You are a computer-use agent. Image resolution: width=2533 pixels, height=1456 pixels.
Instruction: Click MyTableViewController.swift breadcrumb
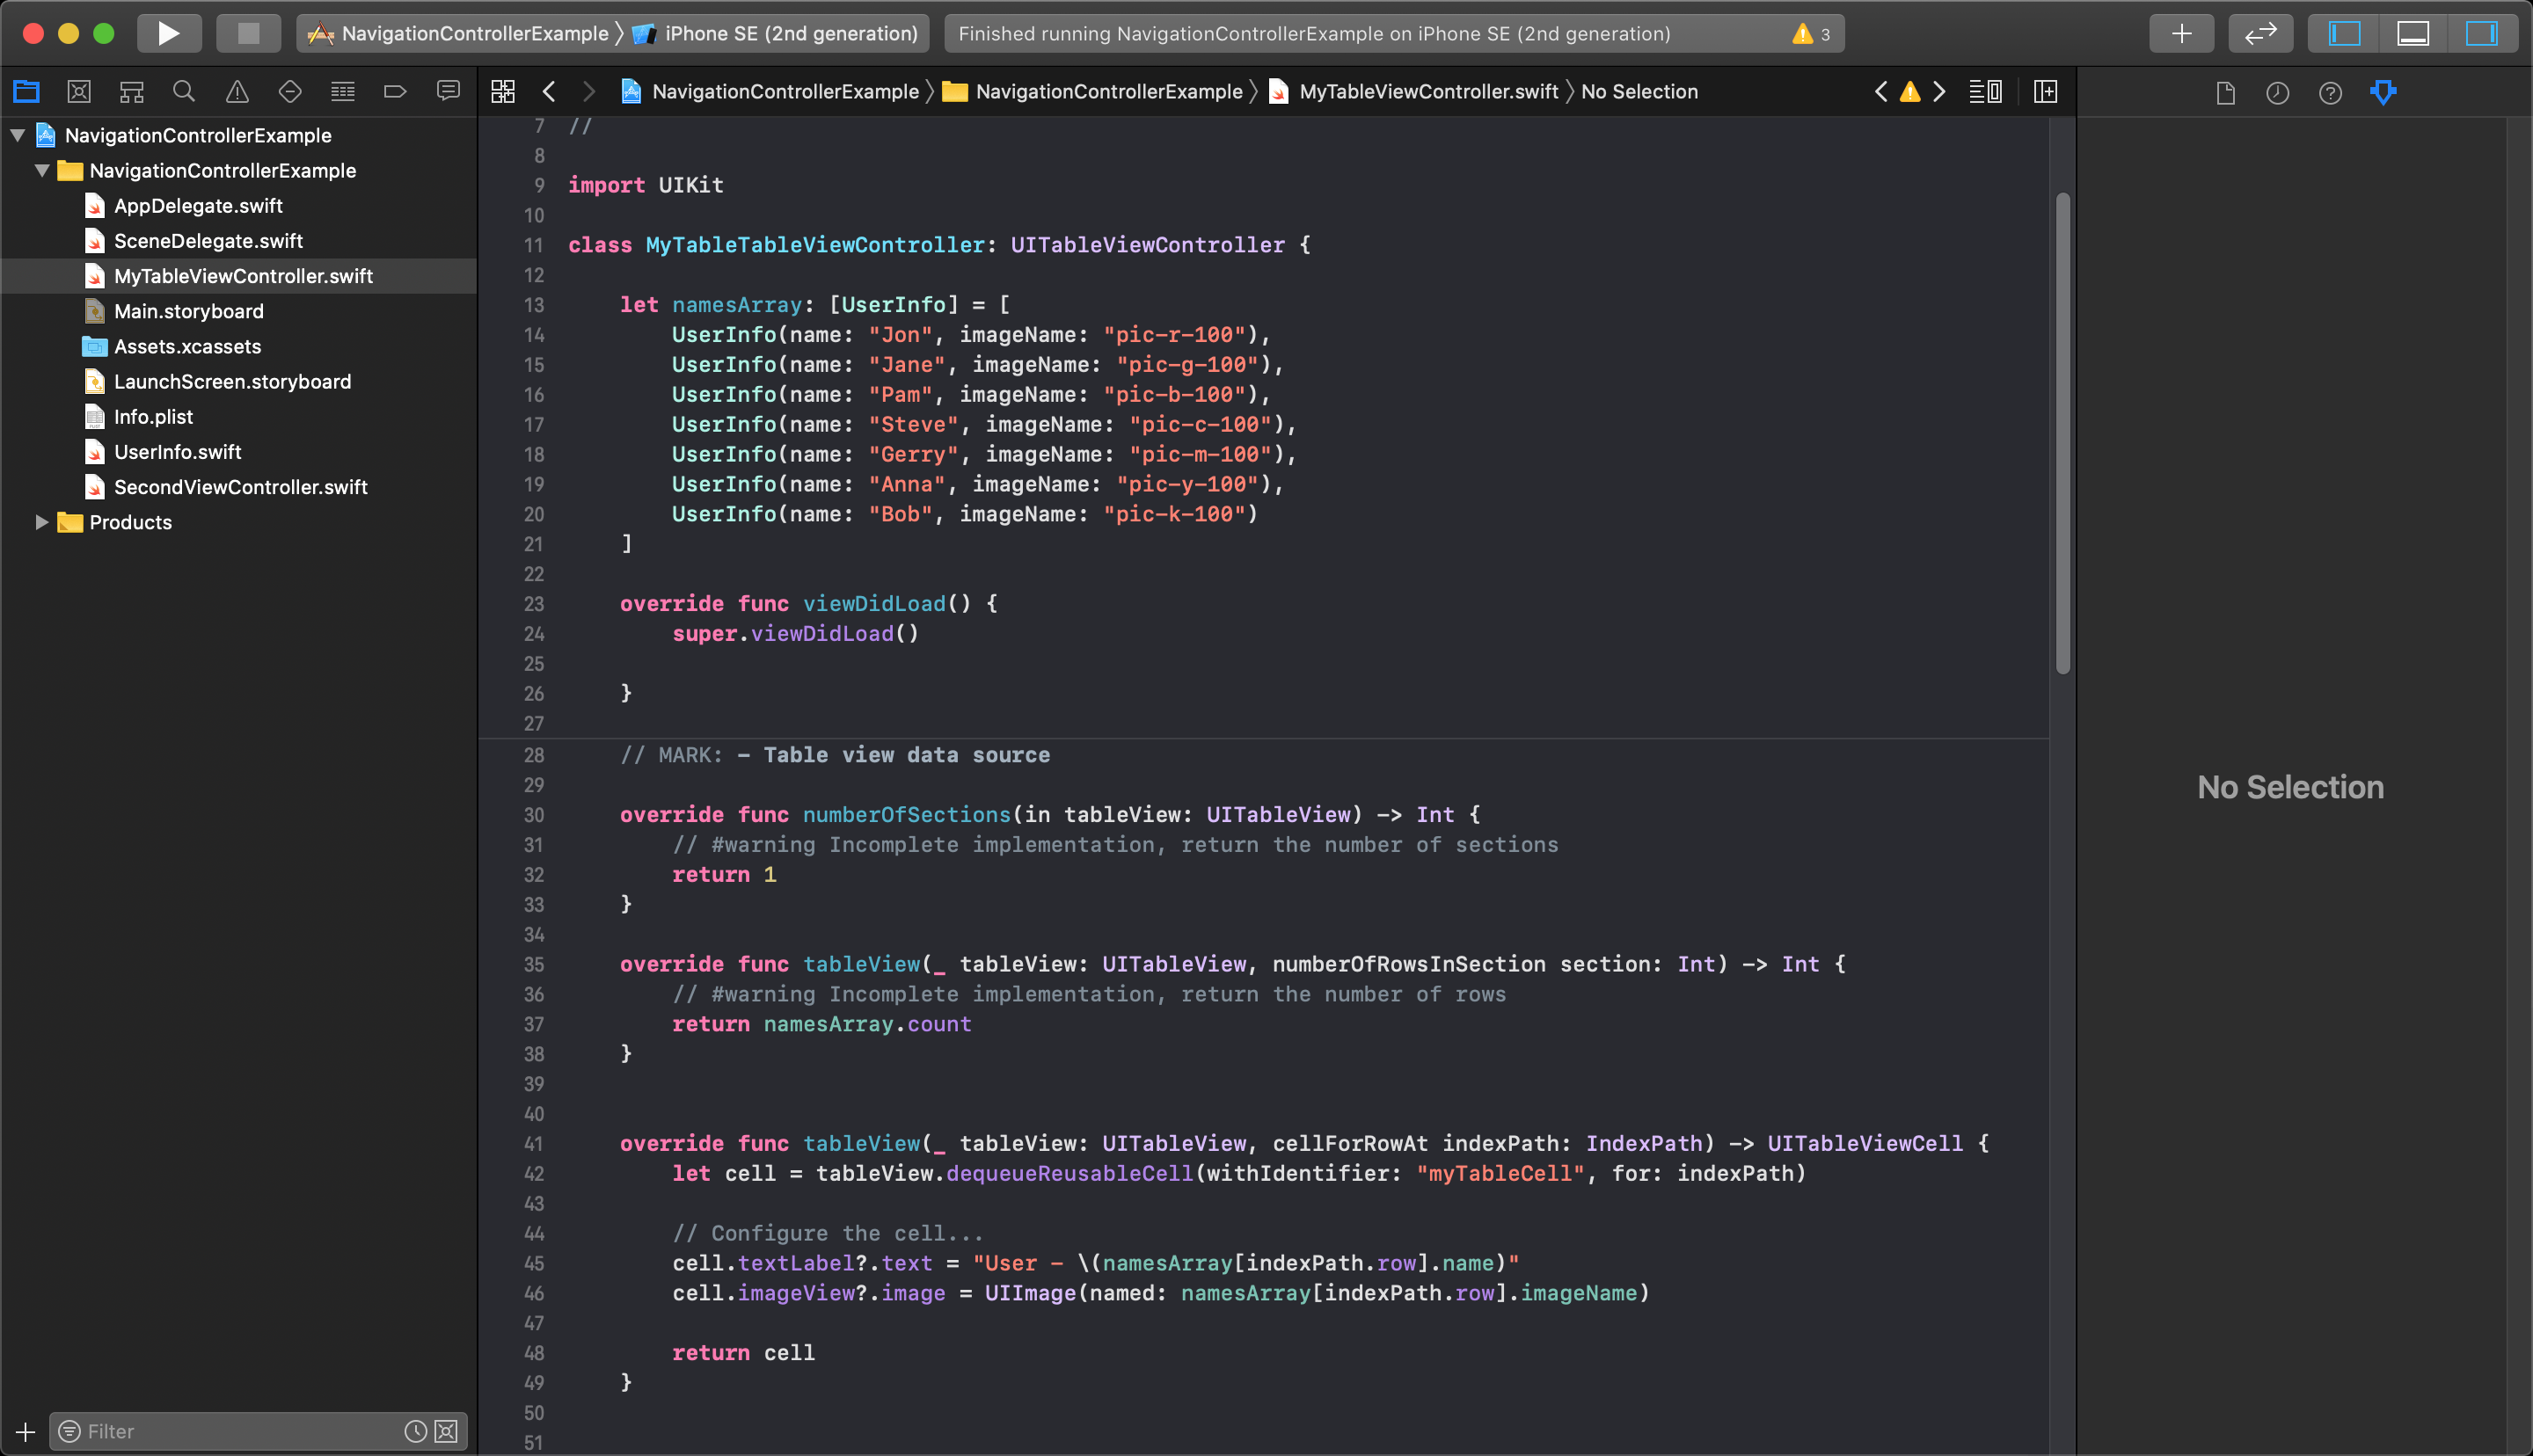click(1413, 92)
